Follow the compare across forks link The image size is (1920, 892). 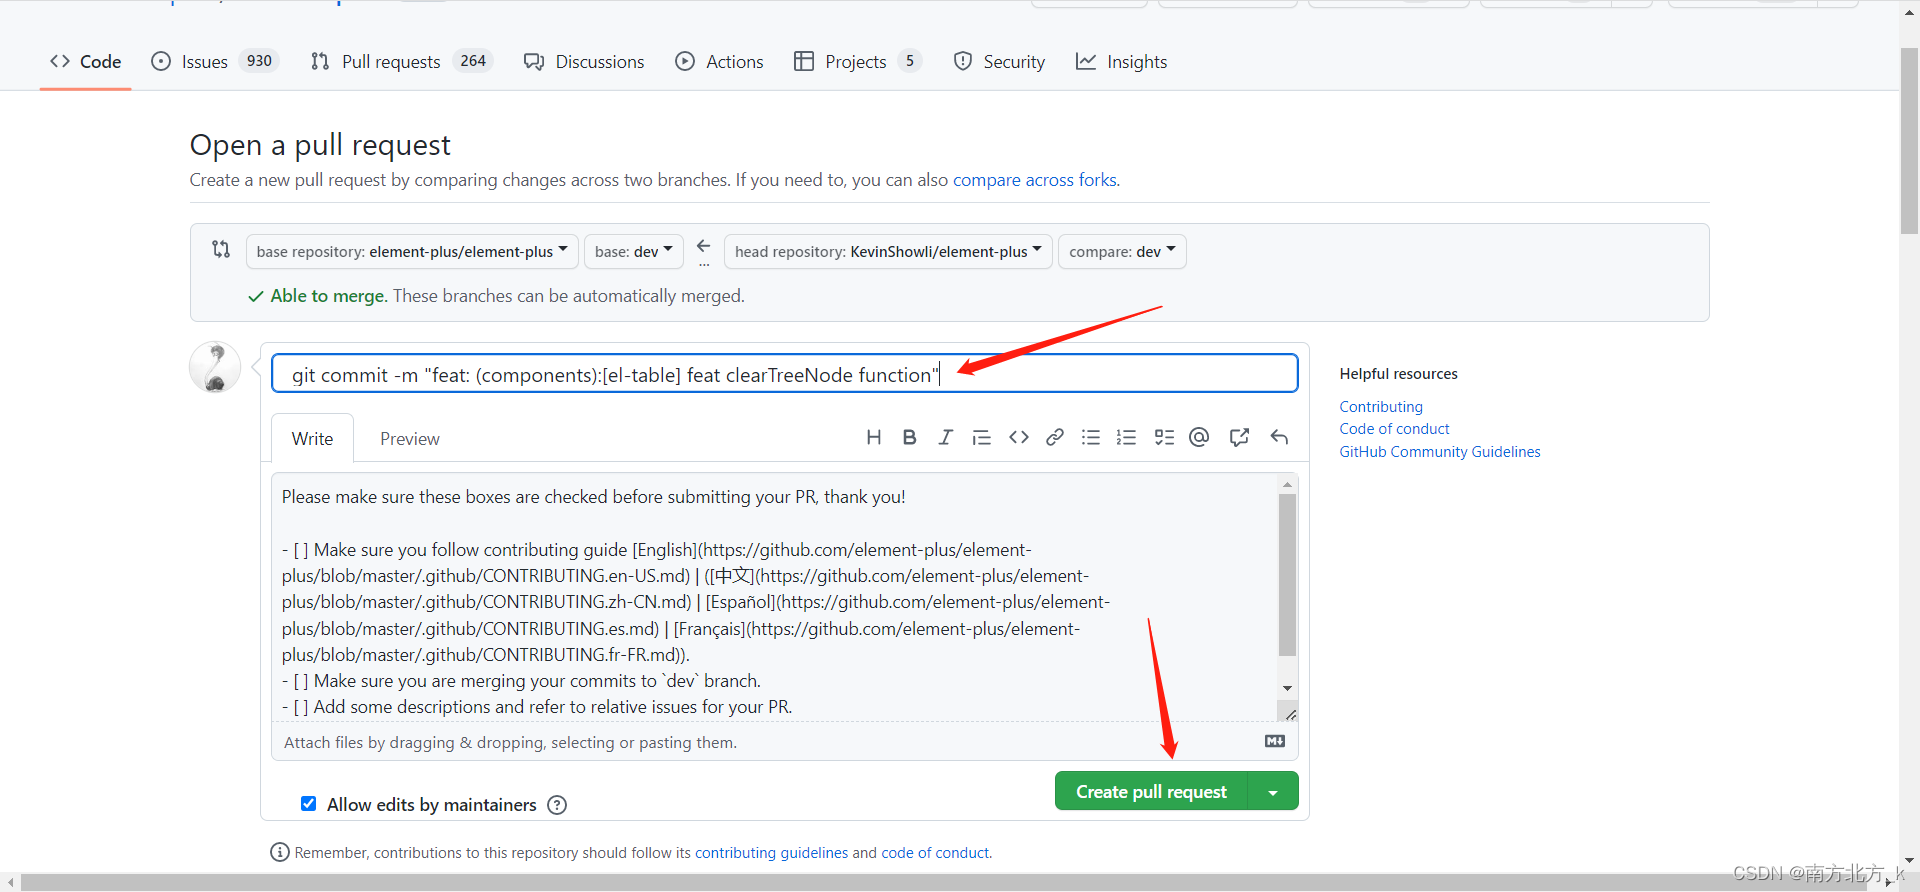point(1035,180)
